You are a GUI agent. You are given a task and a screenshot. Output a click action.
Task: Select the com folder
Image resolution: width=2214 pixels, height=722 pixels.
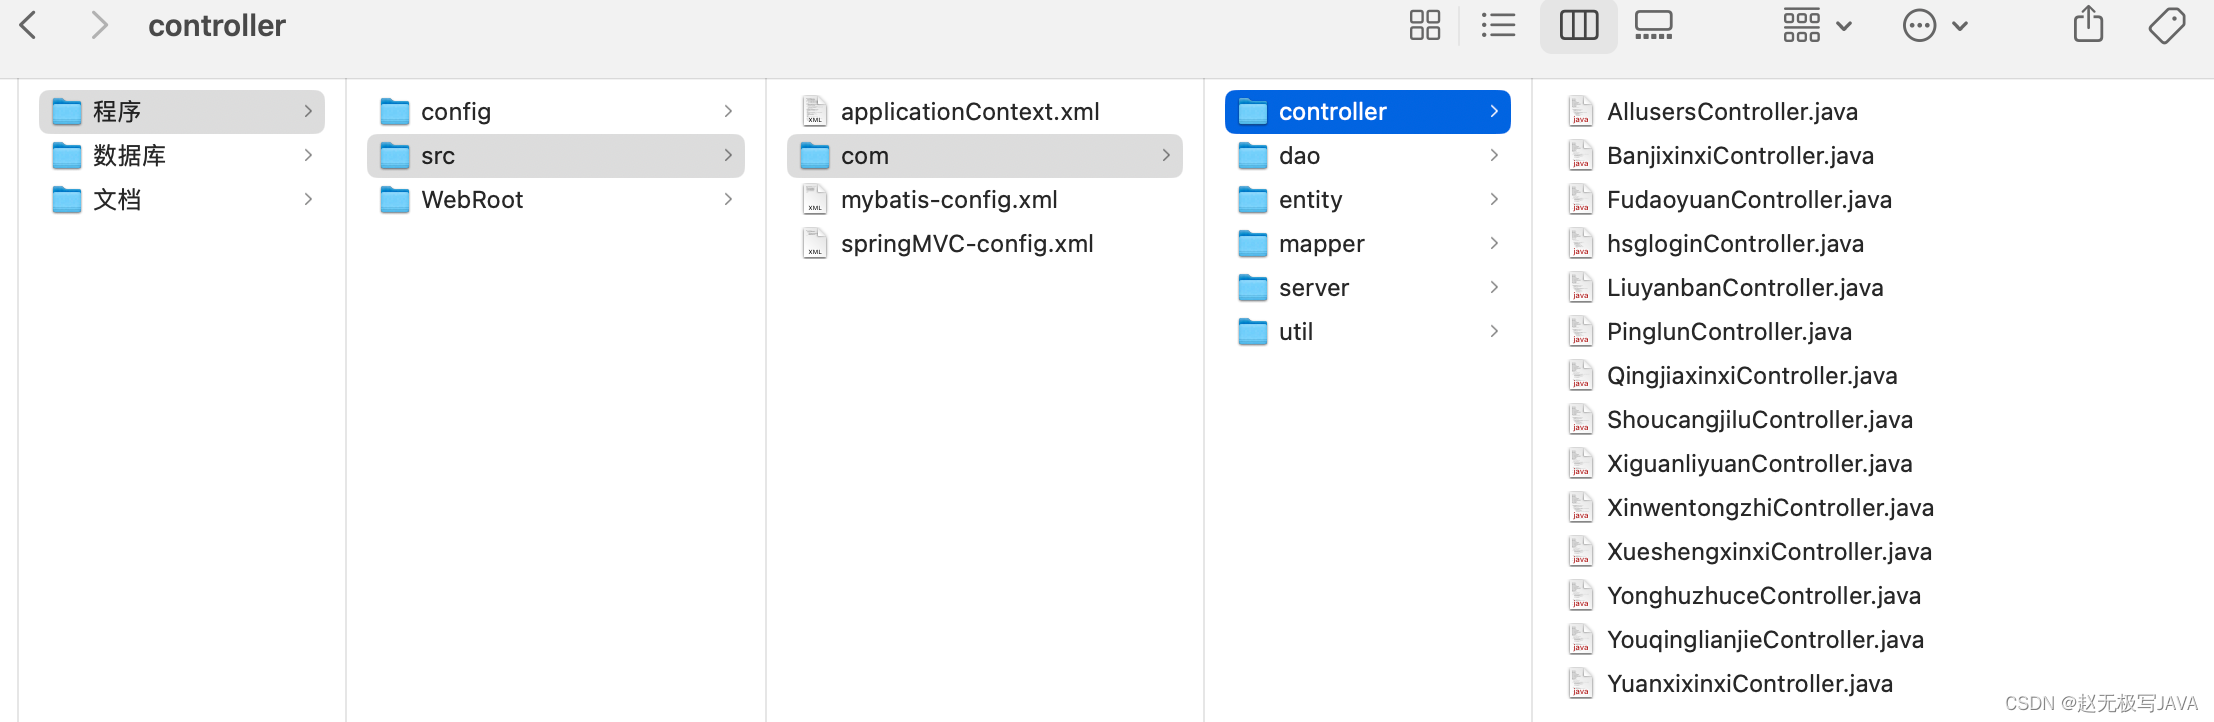coord(985,155)
